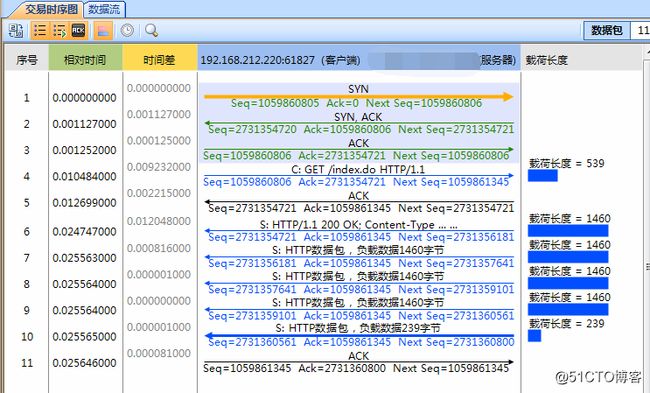Click the swap/exchange direction toolbar icon
650x393 pixels.
coord(16,31)
